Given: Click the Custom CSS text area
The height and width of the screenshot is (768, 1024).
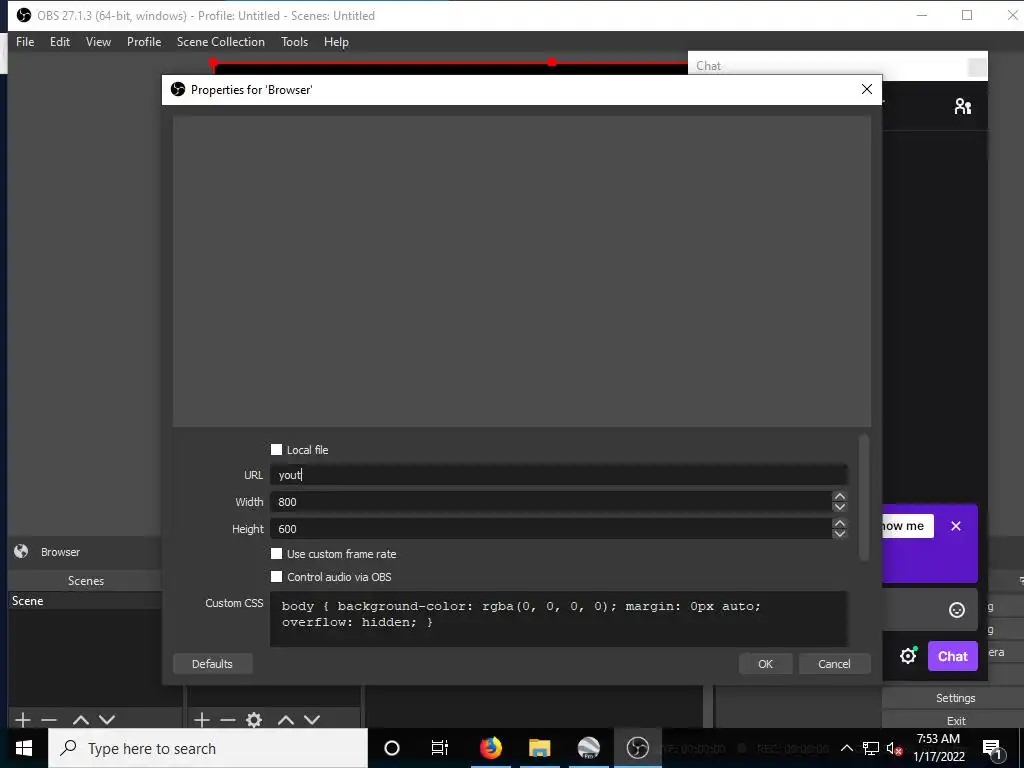Looking at the screenshot, I should click(558, 618).
